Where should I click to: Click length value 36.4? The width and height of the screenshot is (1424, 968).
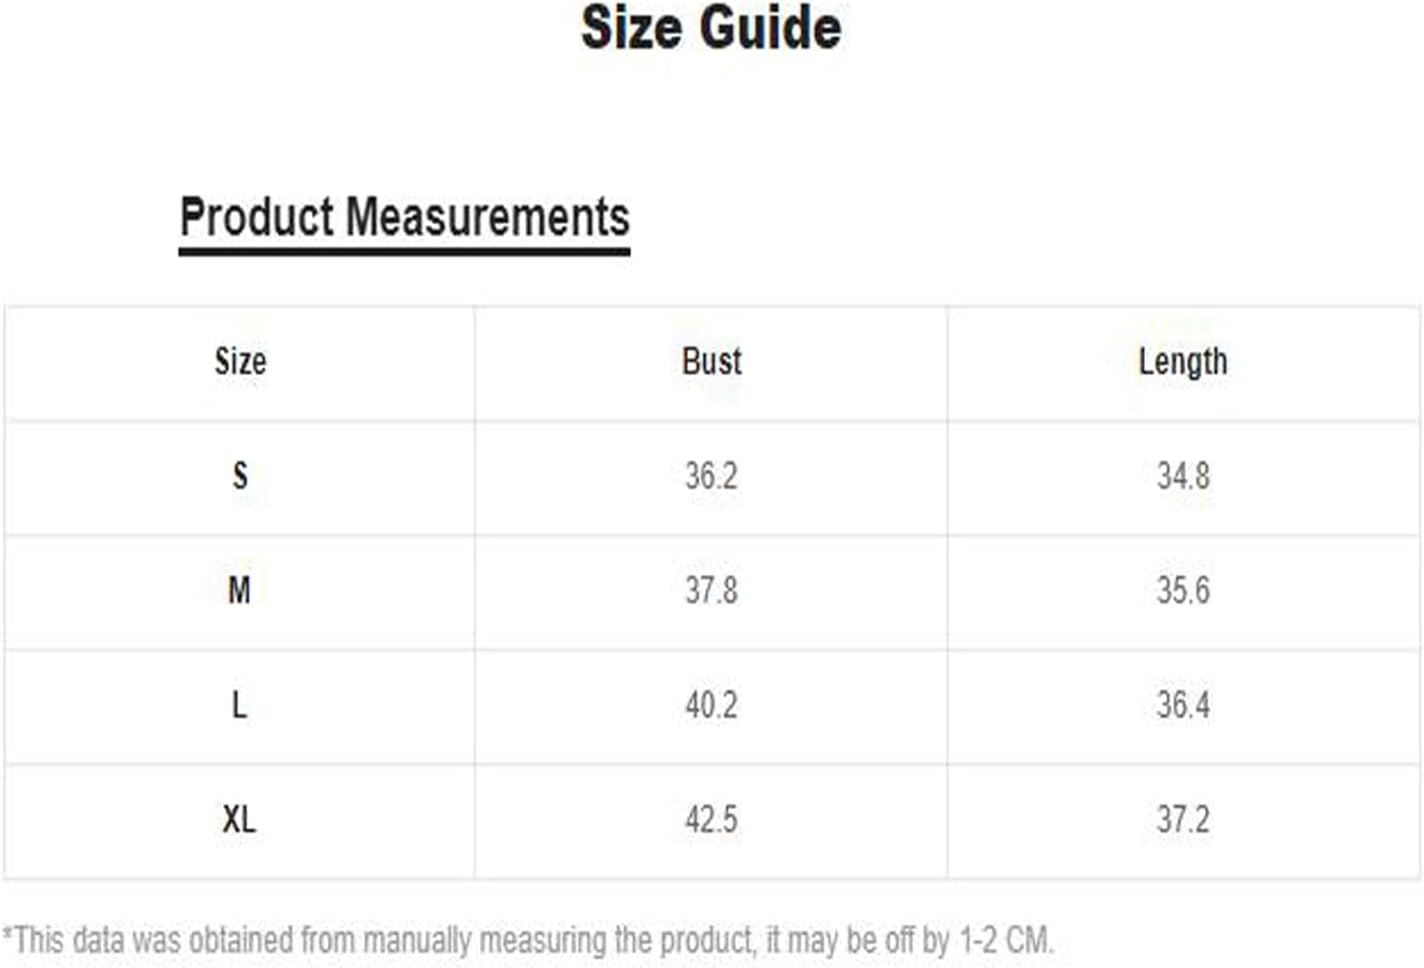tap(1183, 705)
